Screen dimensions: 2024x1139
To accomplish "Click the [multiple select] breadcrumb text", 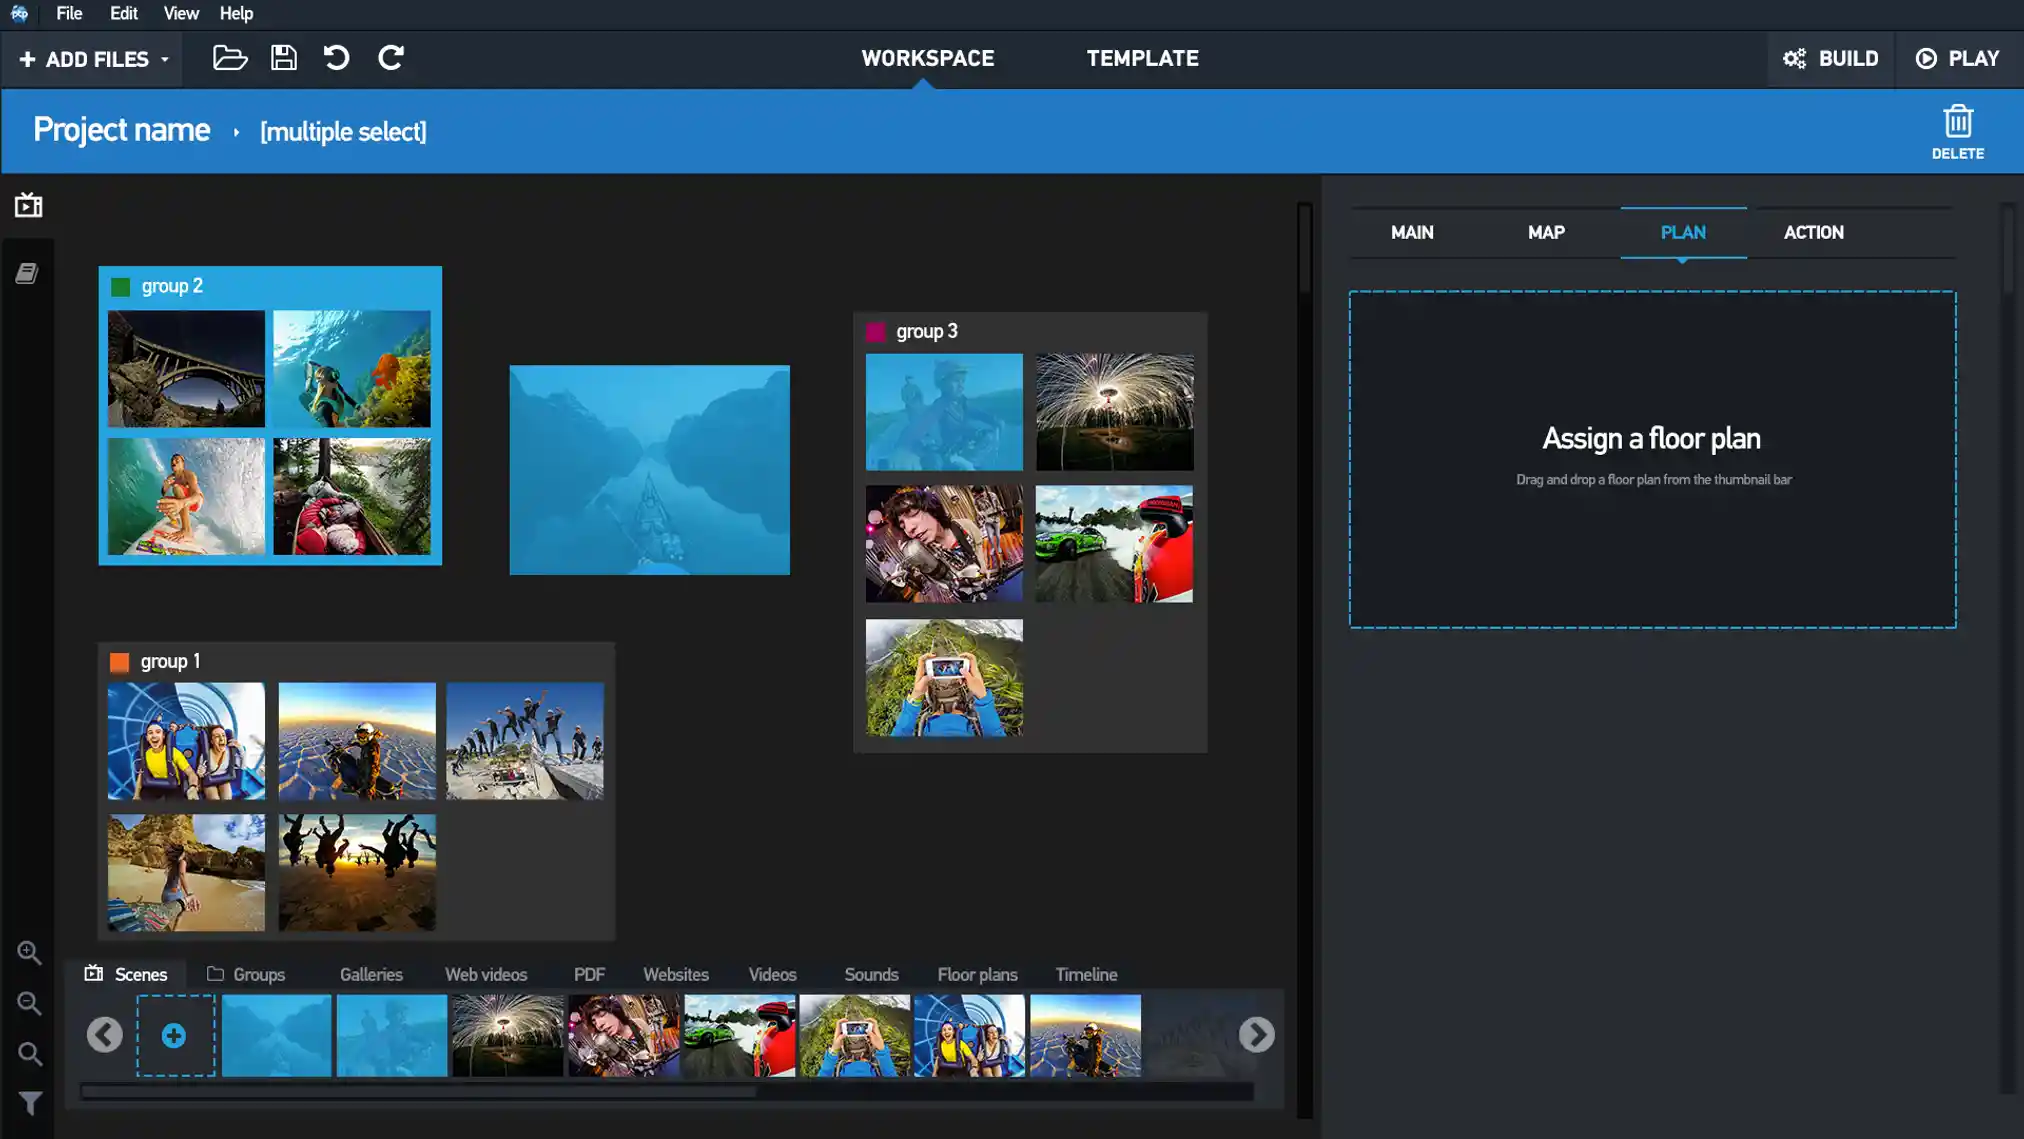I will [343, 132].
